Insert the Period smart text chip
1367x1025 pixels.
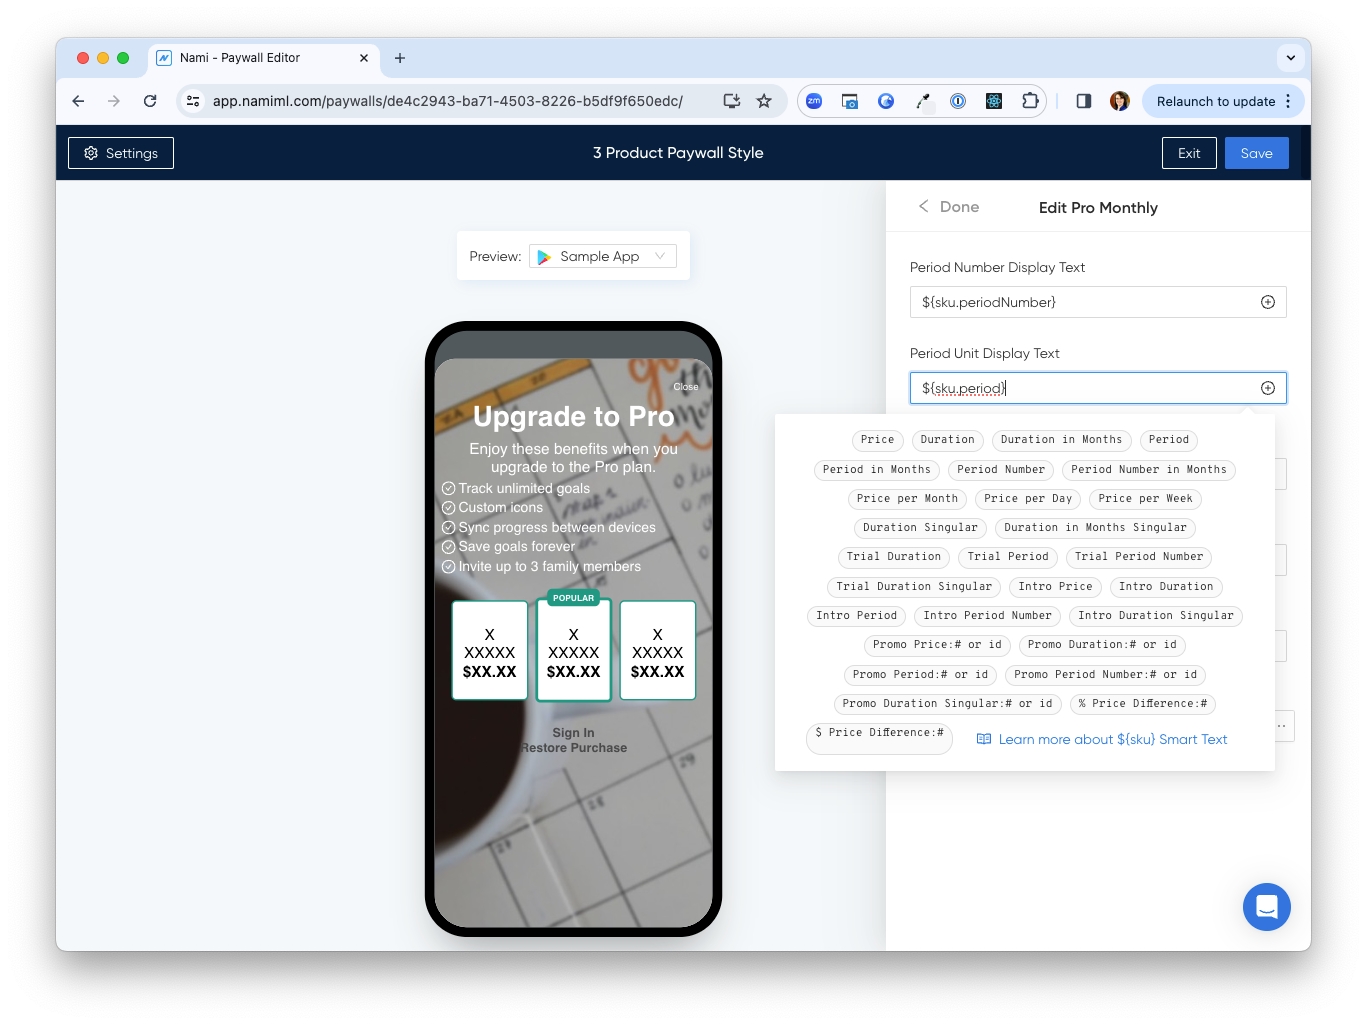(1169, 440)
